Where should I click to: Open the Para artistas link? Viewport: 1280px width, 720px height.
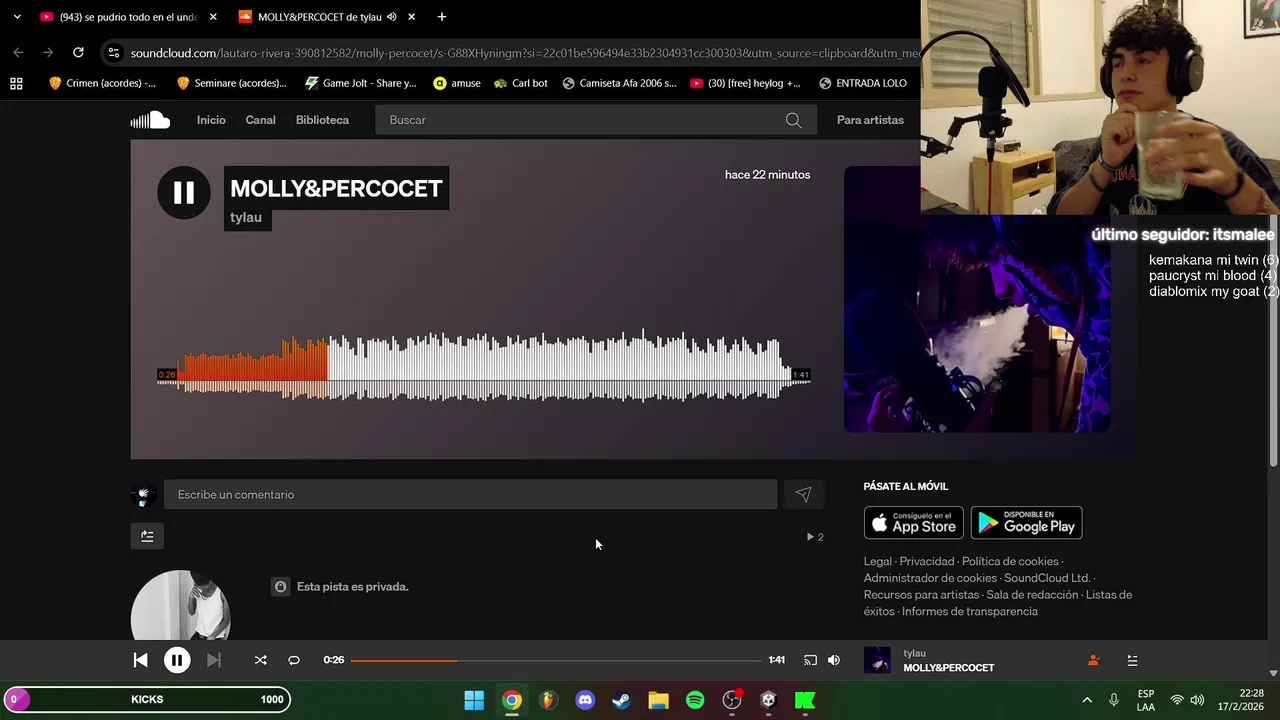870,120
